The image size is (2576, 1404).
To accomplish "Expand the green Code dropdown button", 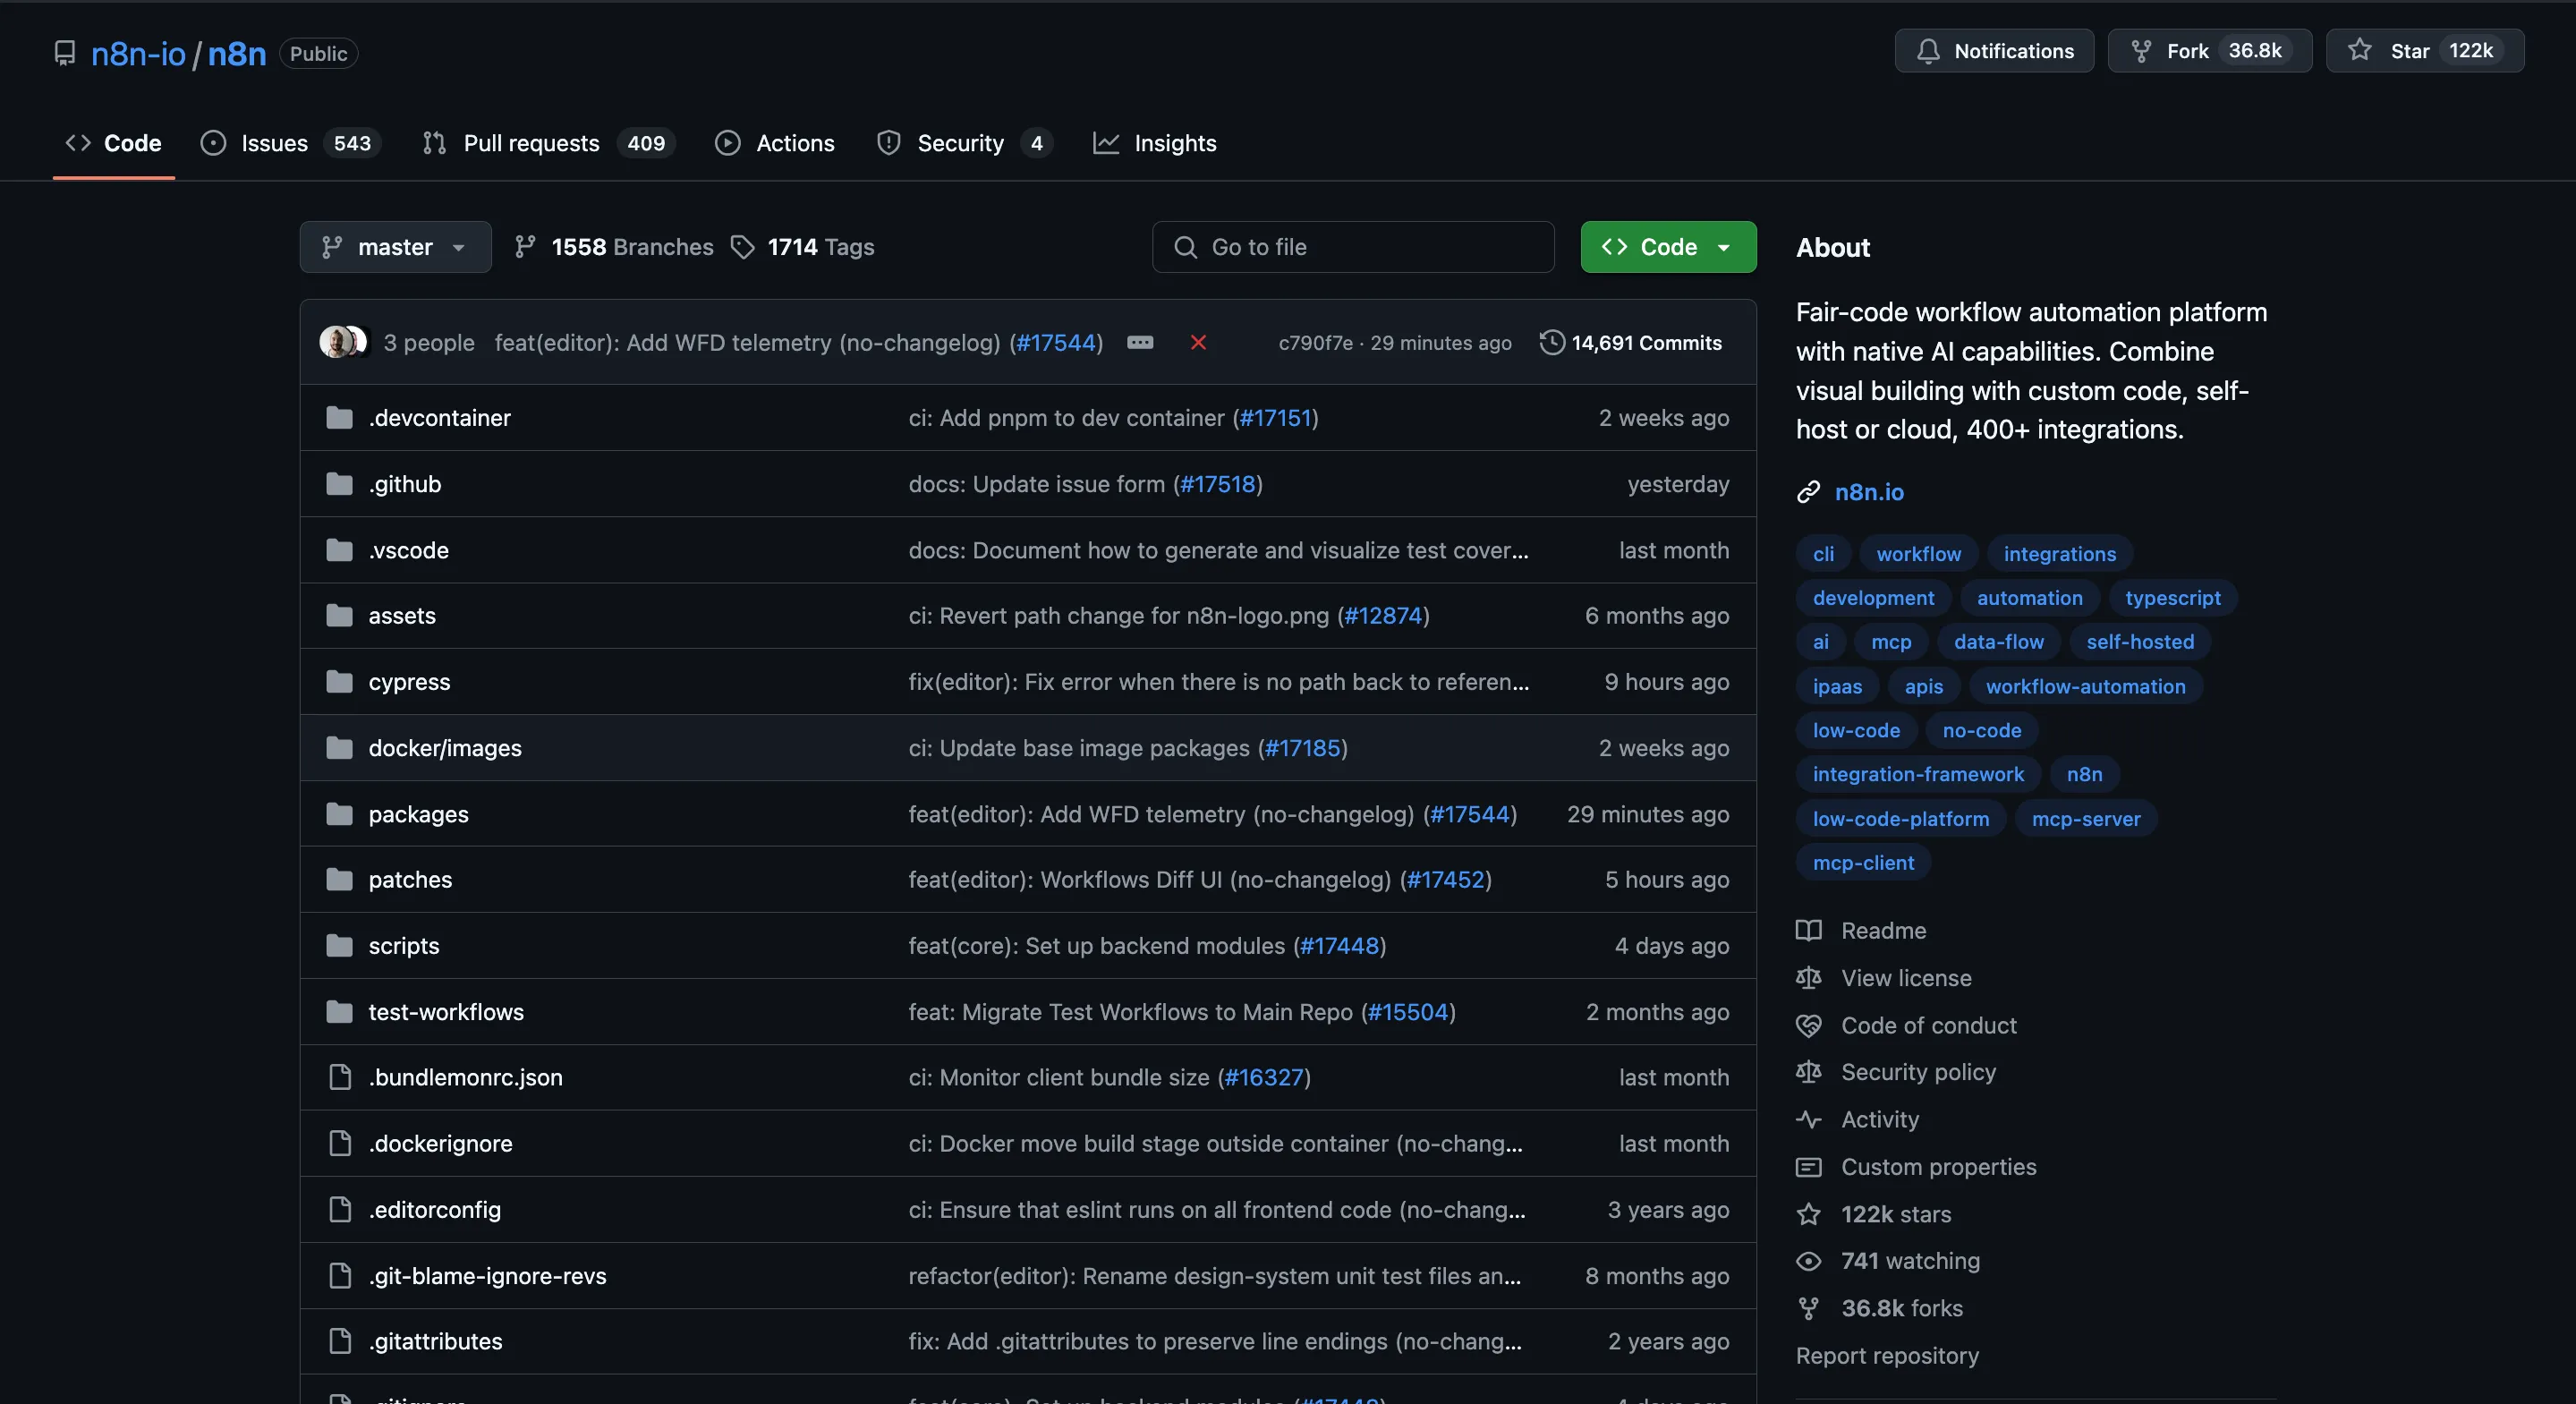I will click(x=1668, y=247).
